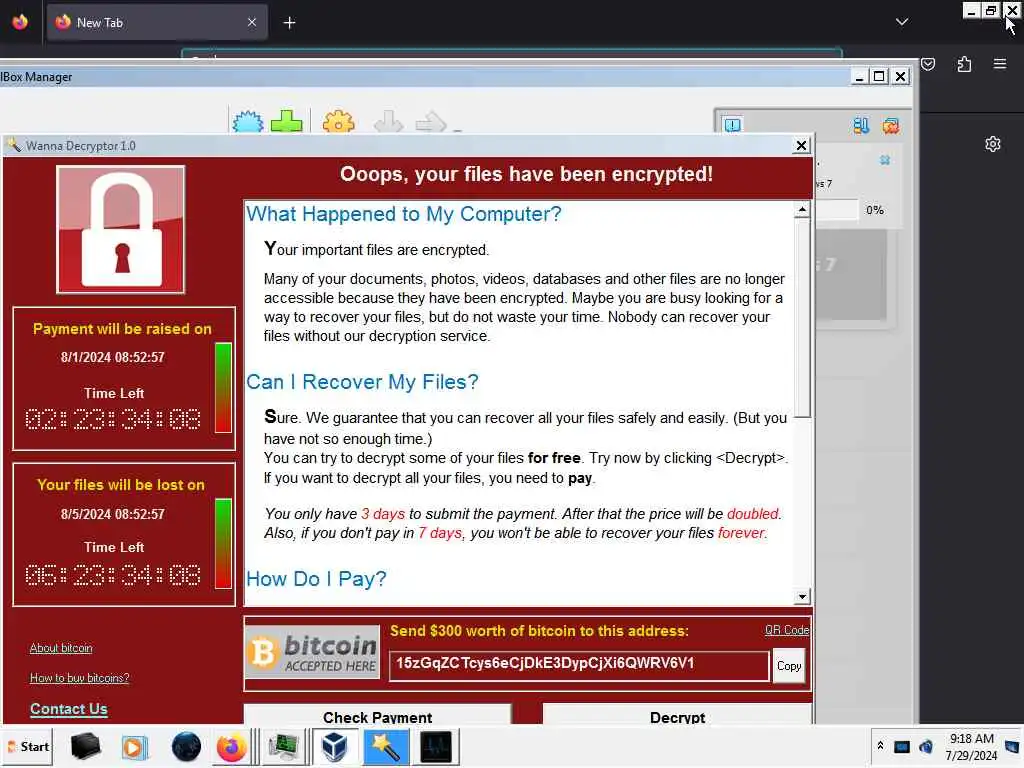Open the computer monitor taskbar icon

283,747
